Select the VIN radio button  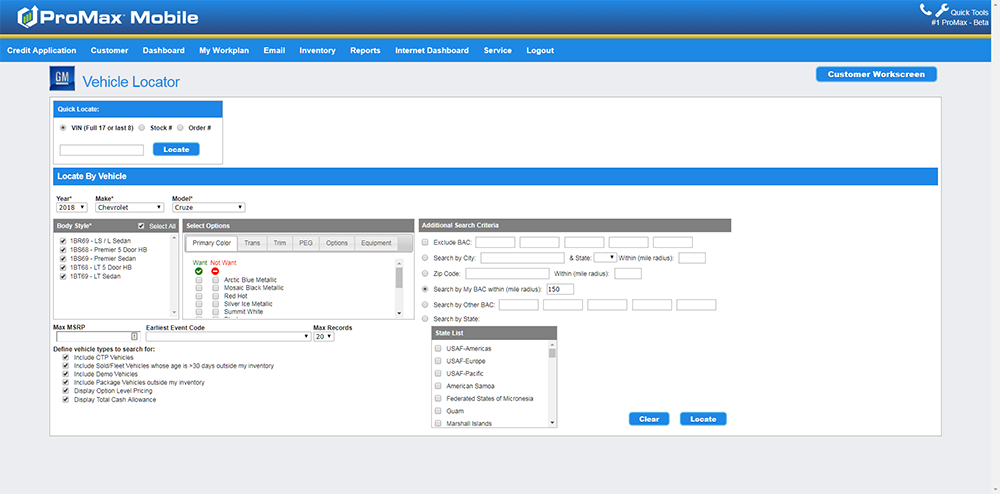click(63, 127)
